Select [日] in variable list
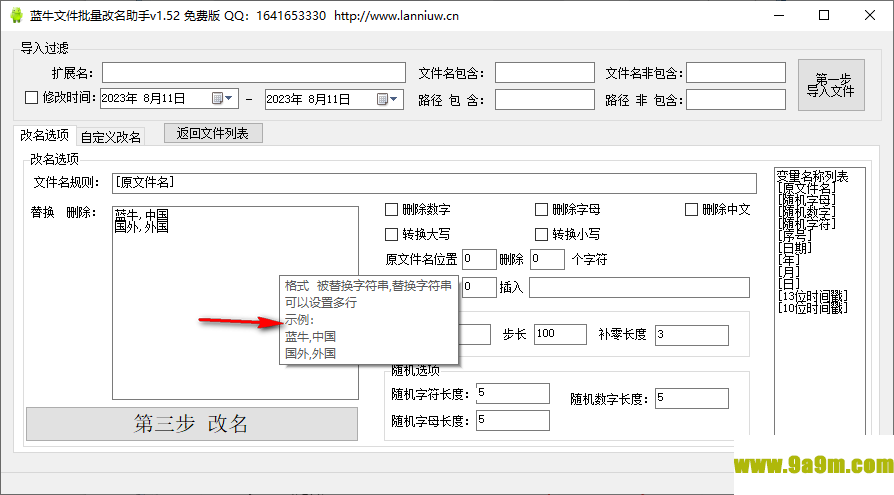 coord(789,284)
